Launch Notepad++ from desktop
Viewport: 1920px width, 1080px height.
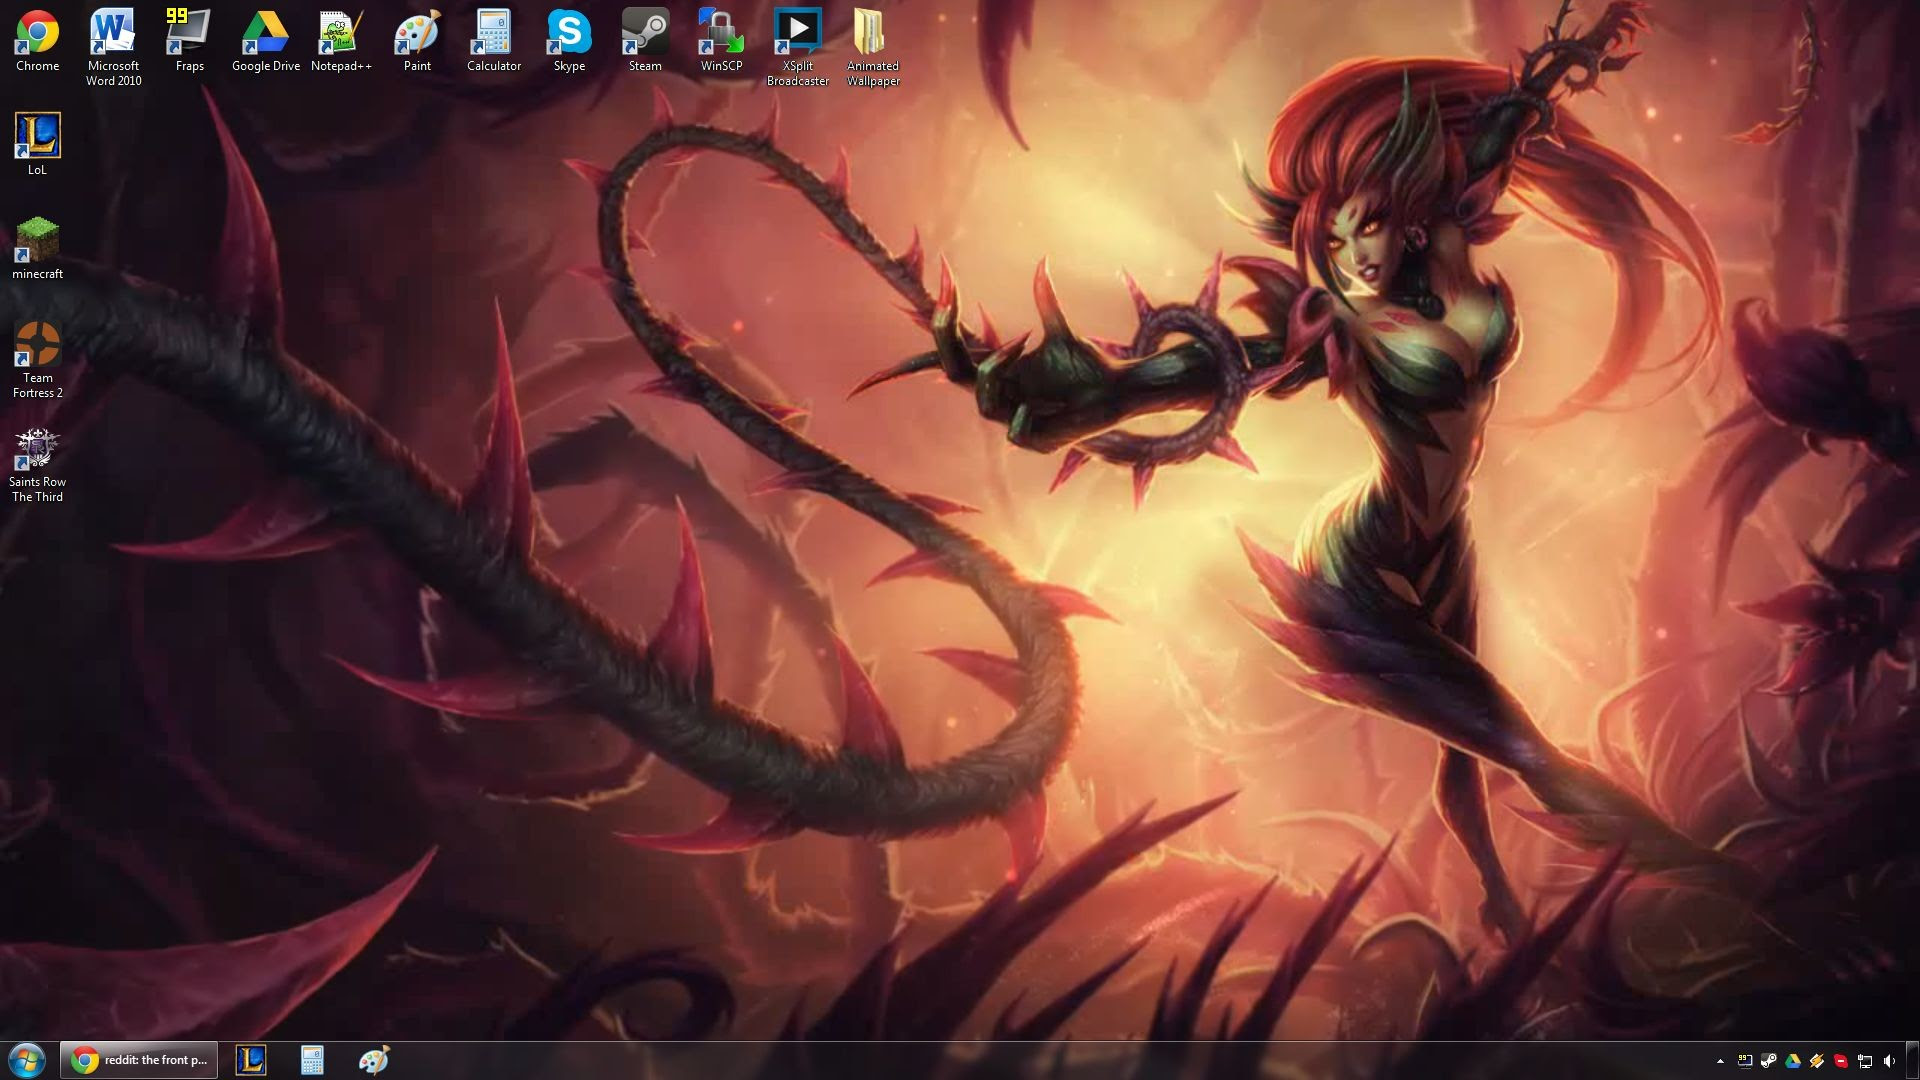tap(341, 34)
